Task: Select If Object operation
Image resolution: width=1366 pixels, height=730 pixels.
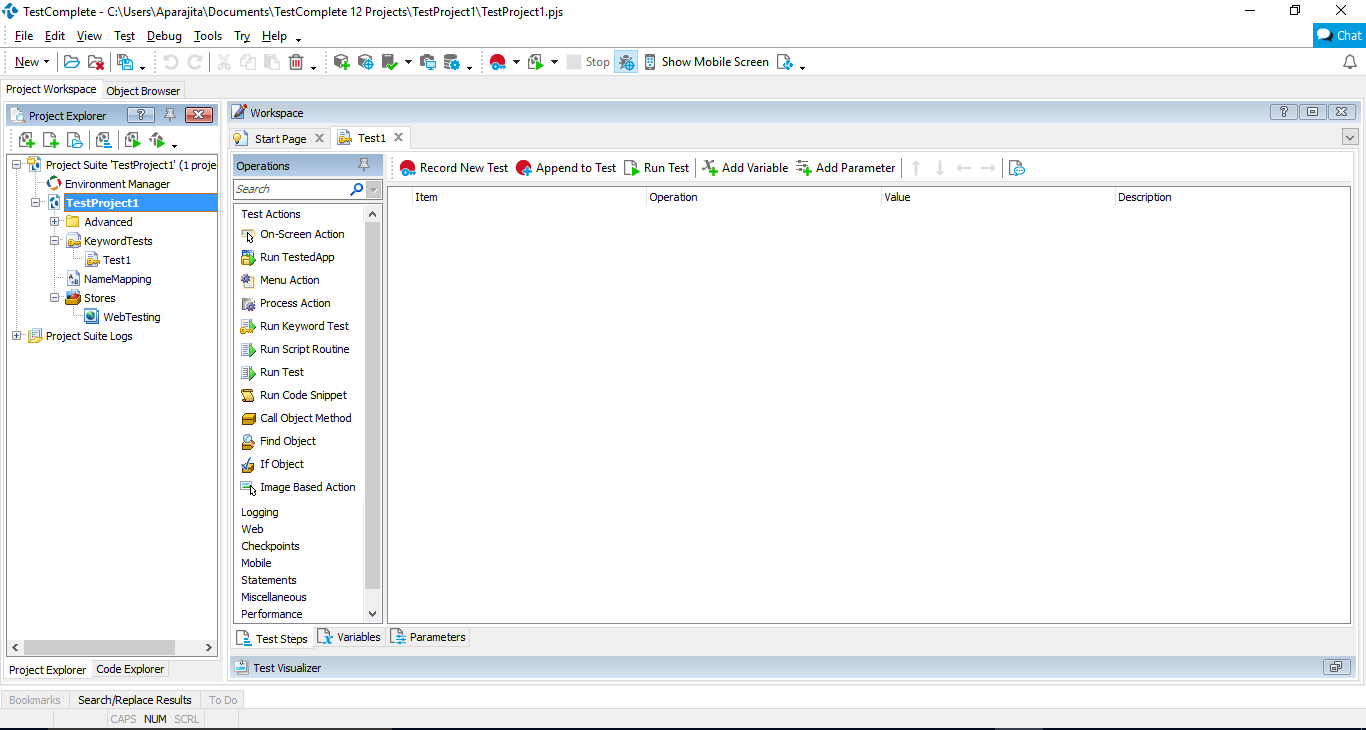Action: coord(282,464)
